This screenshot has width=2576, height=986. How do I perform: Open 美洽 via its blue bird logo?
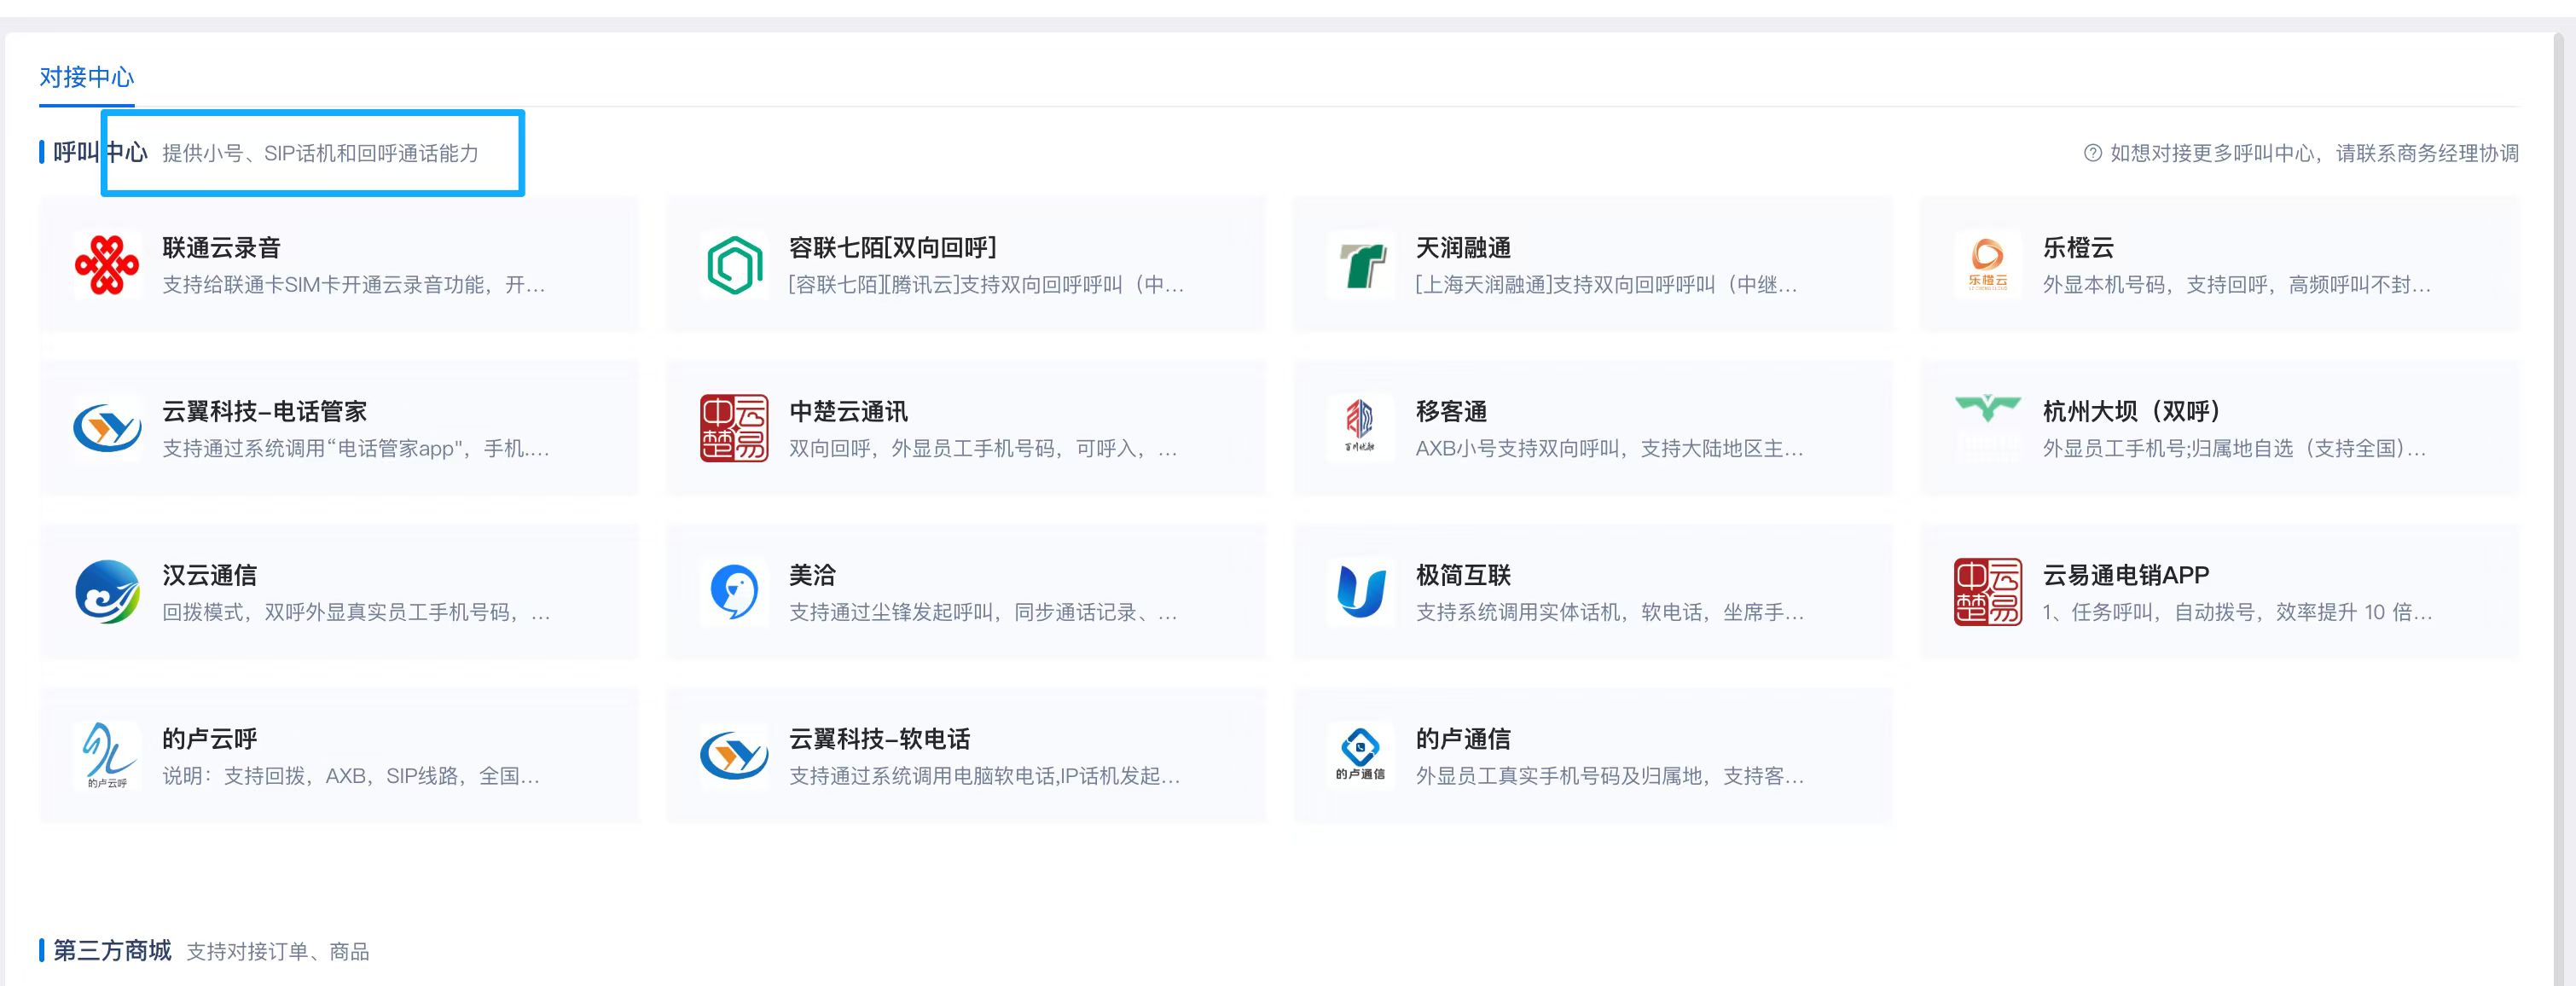coord(735,591)
